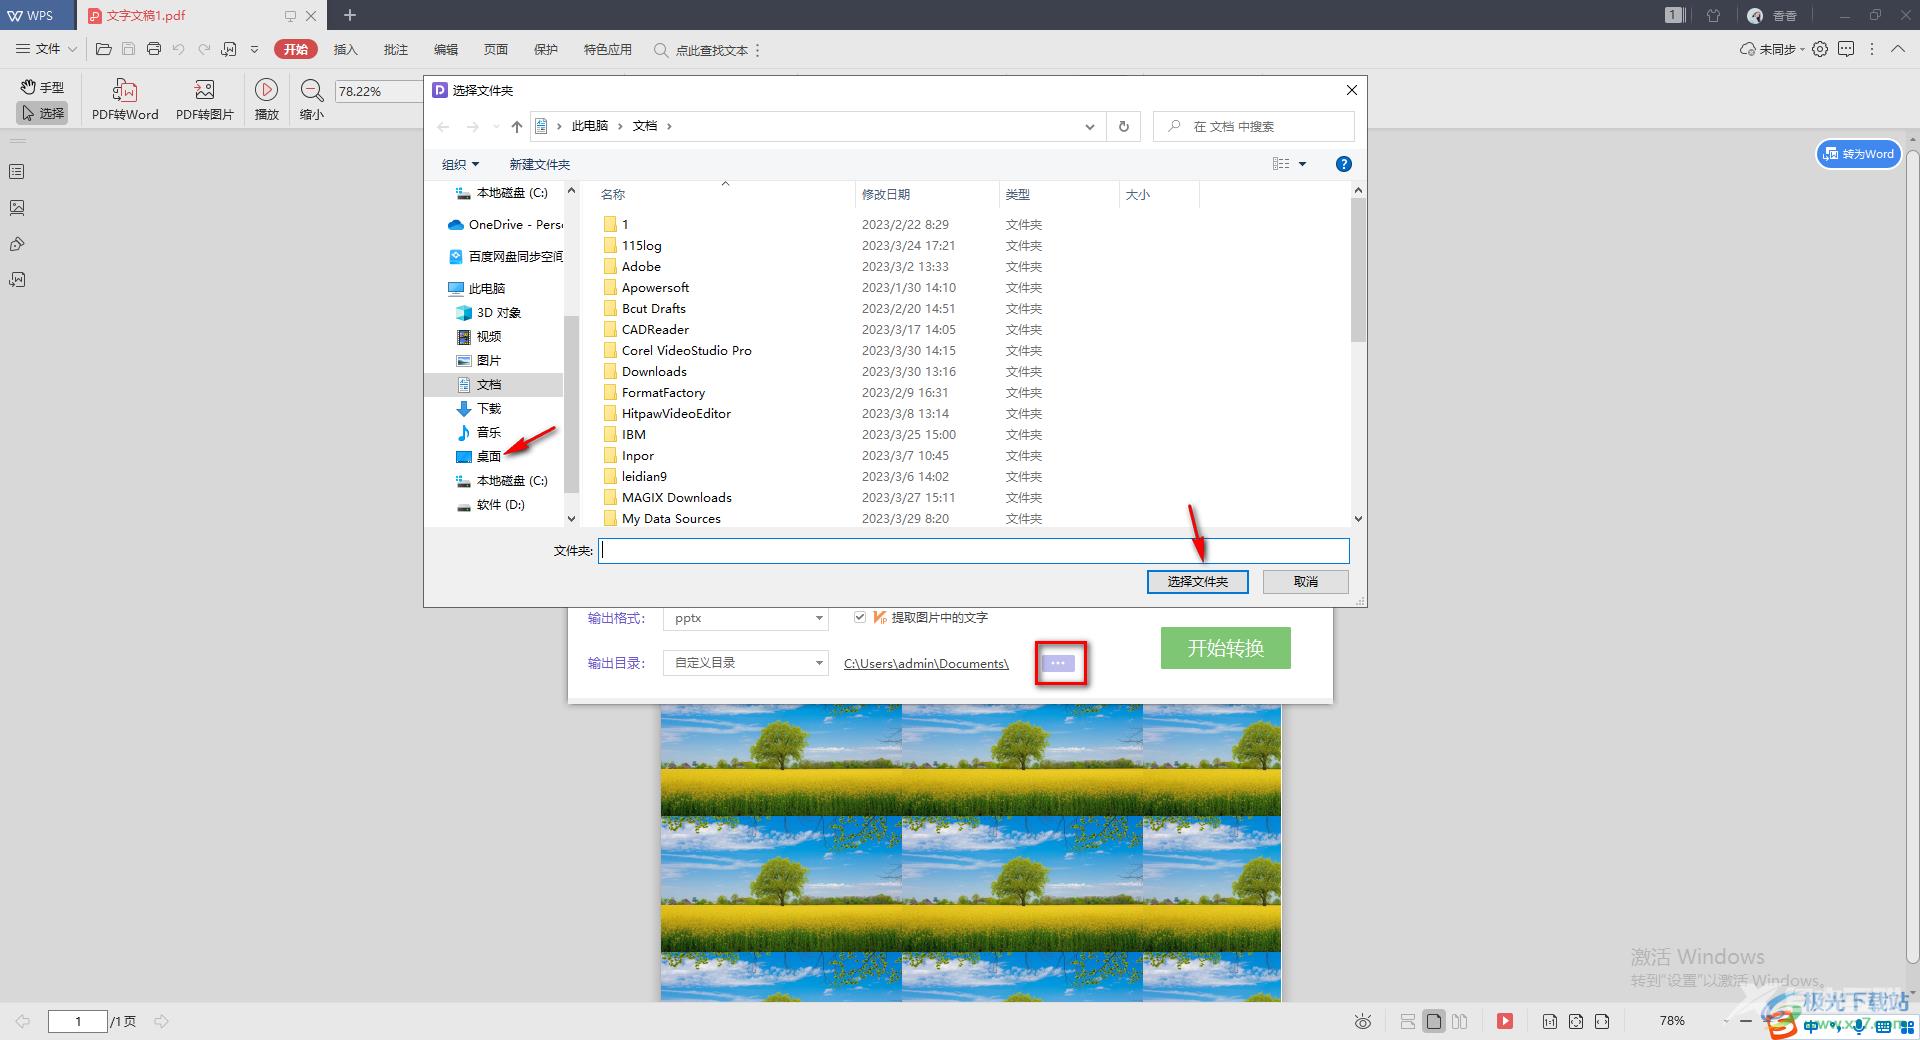Viewport: 1920px width, 1040px height.
Task: Click the fit-page icon in status bar
Action: pos(1576,1021)
